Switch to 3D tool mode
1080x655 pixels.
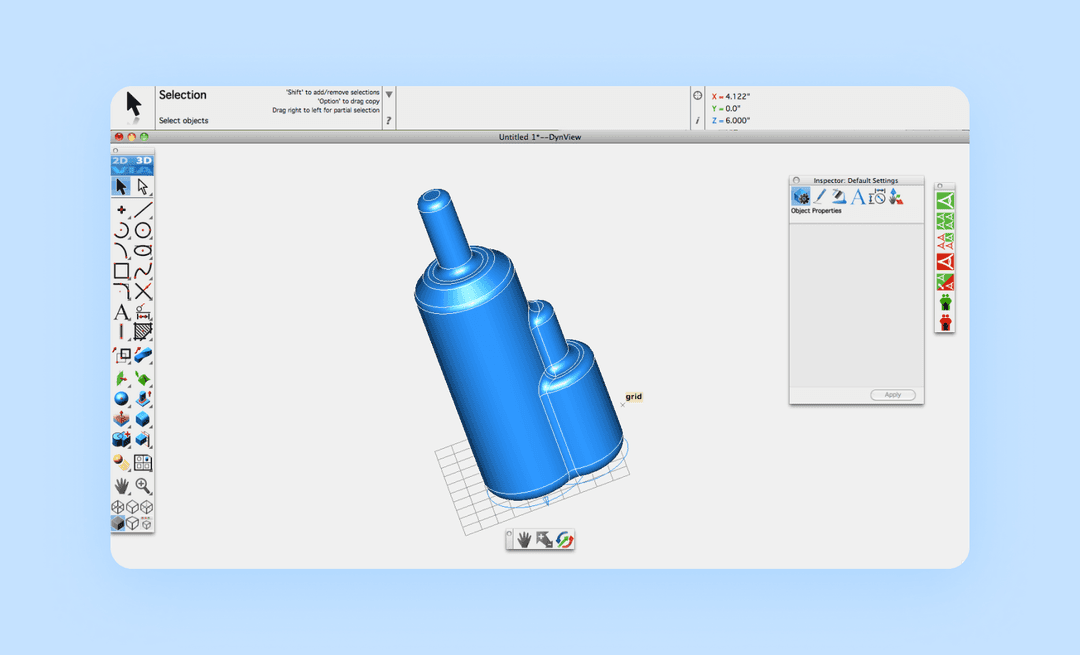[143, 160]
